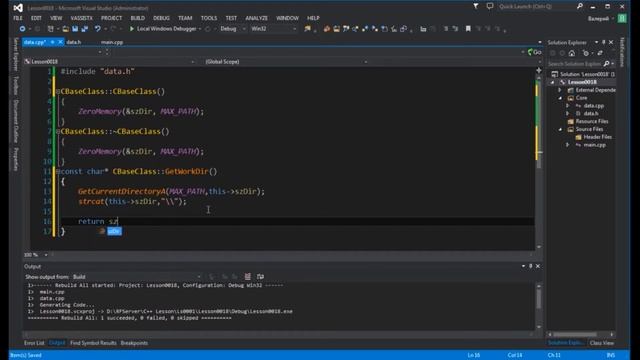Pin the data.cpp tab

coord(52,42)
